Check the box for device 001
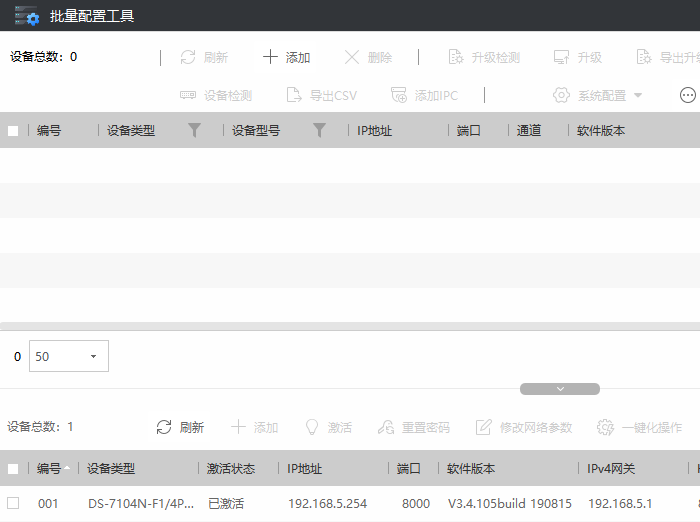Screen dimensions: 700x522 click(13, 503)
